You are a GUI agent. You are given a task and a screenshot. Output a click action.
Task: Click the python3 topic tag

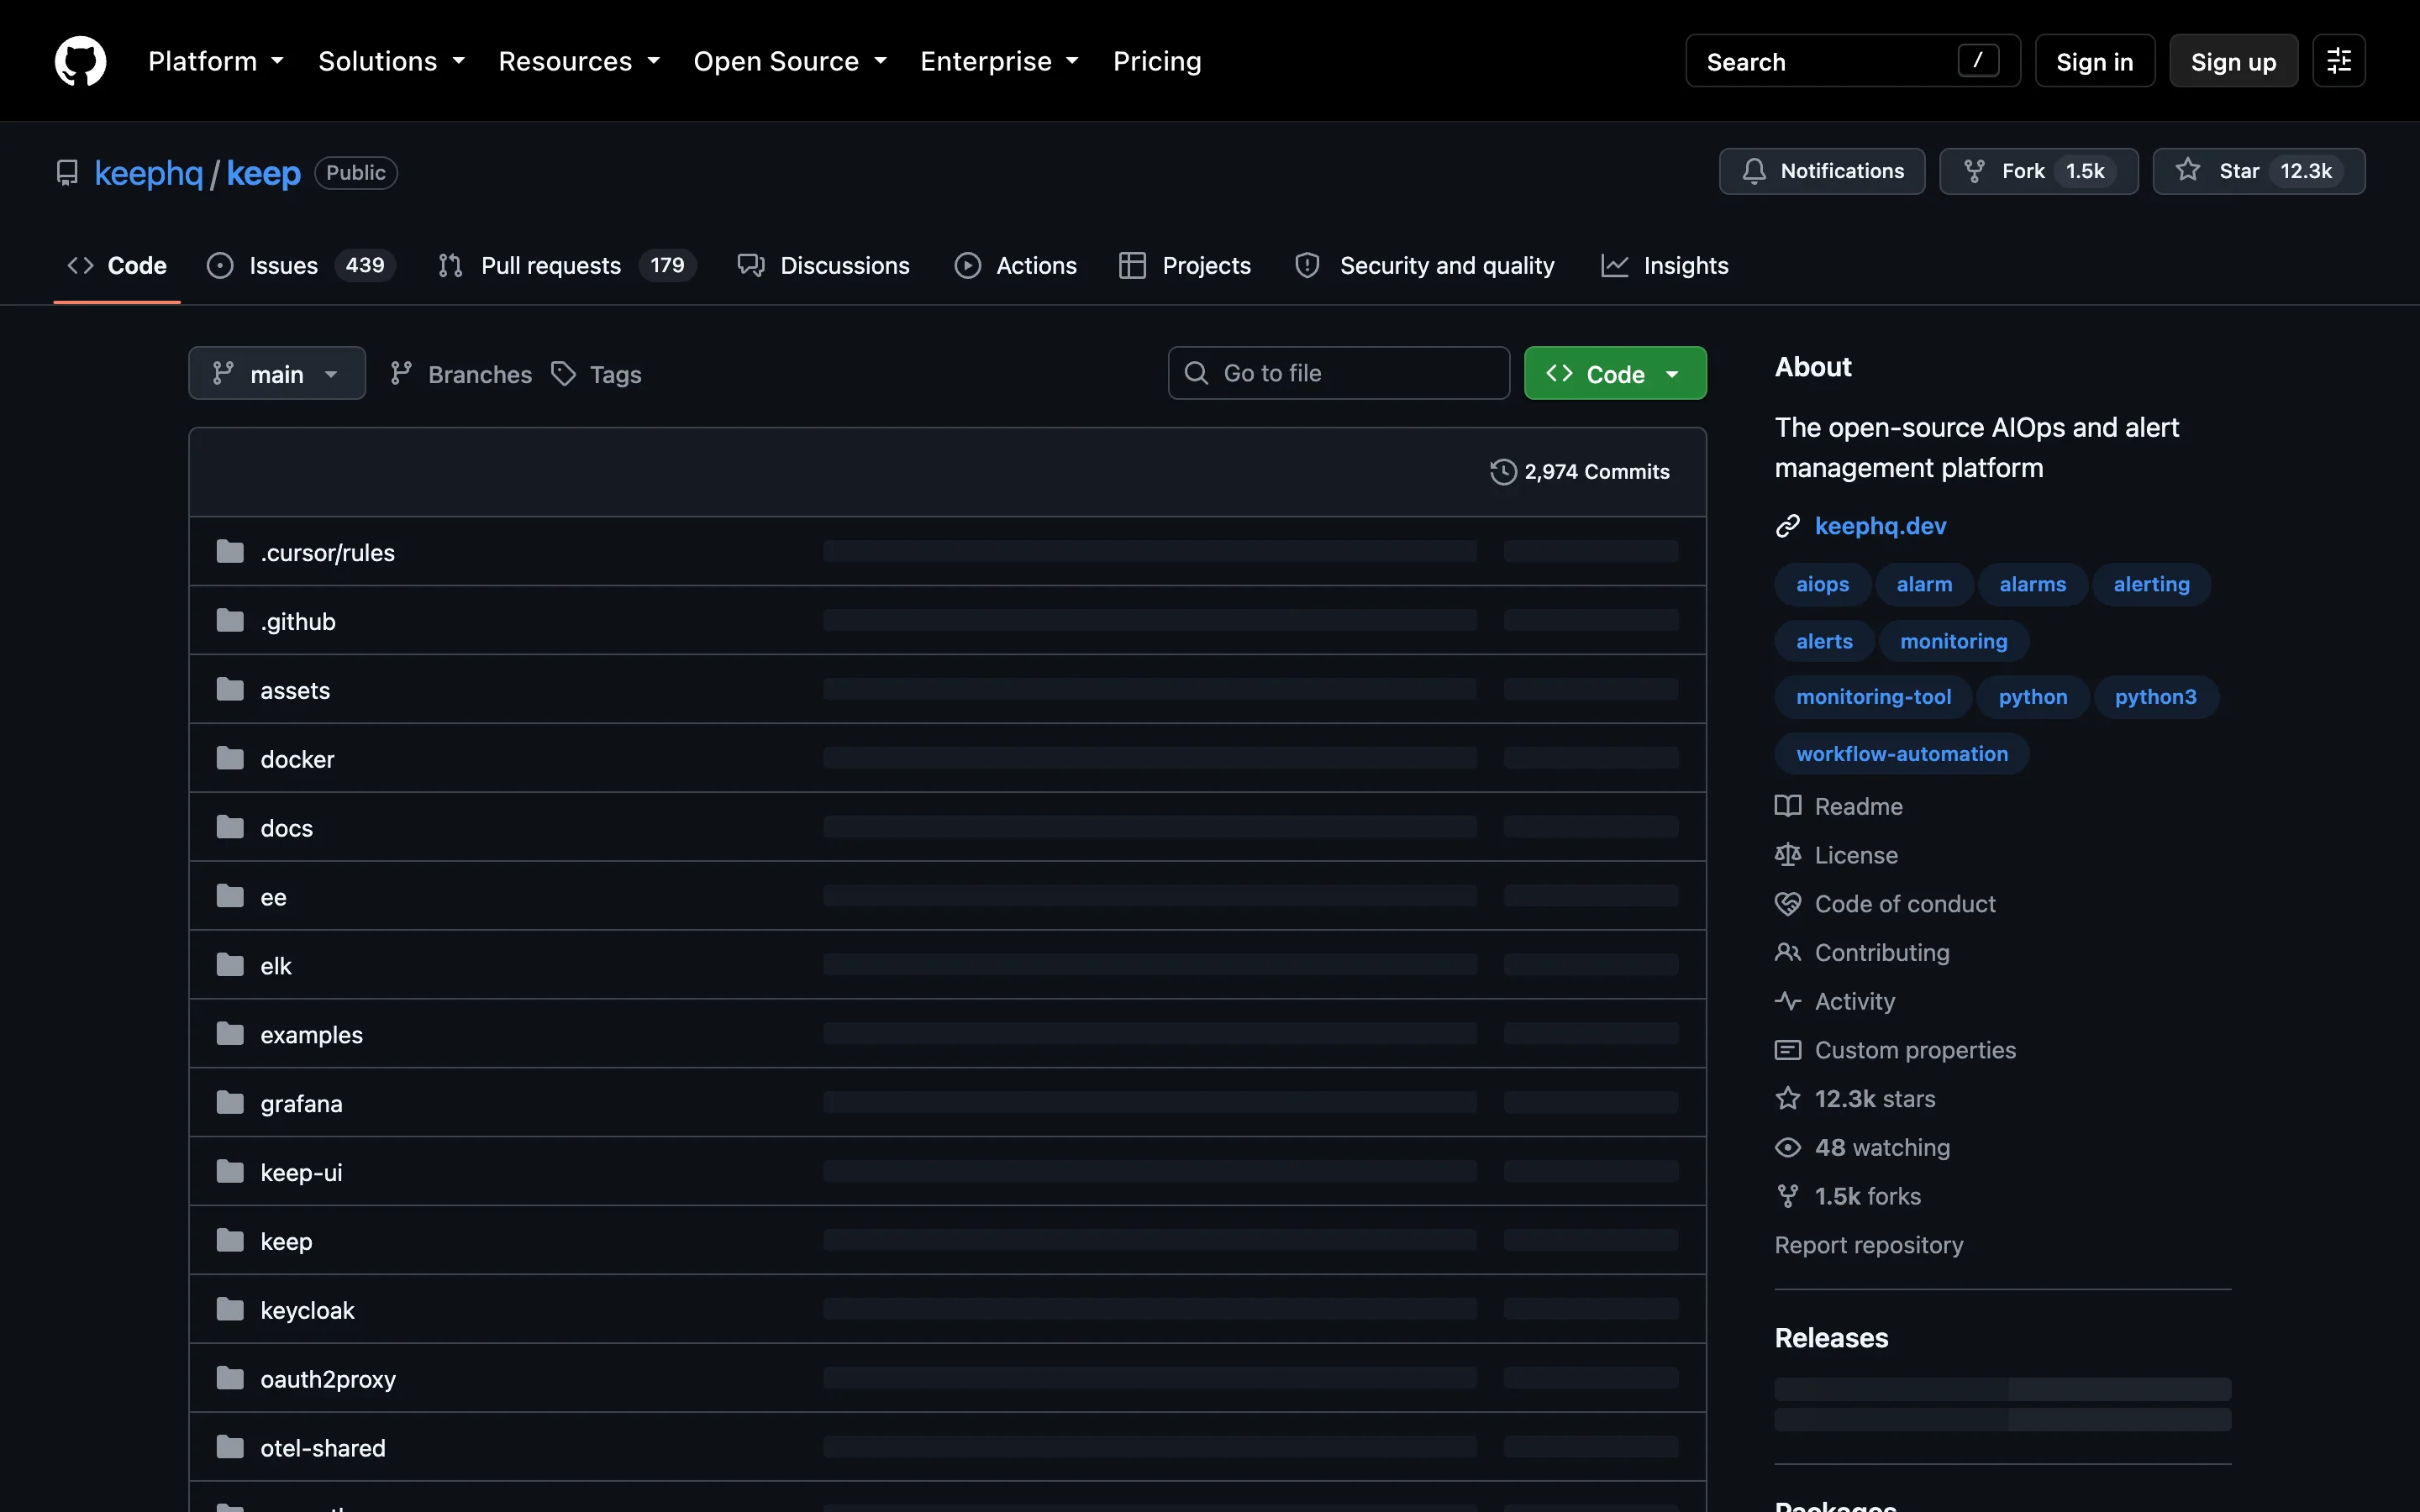[x=2155, y=697]
